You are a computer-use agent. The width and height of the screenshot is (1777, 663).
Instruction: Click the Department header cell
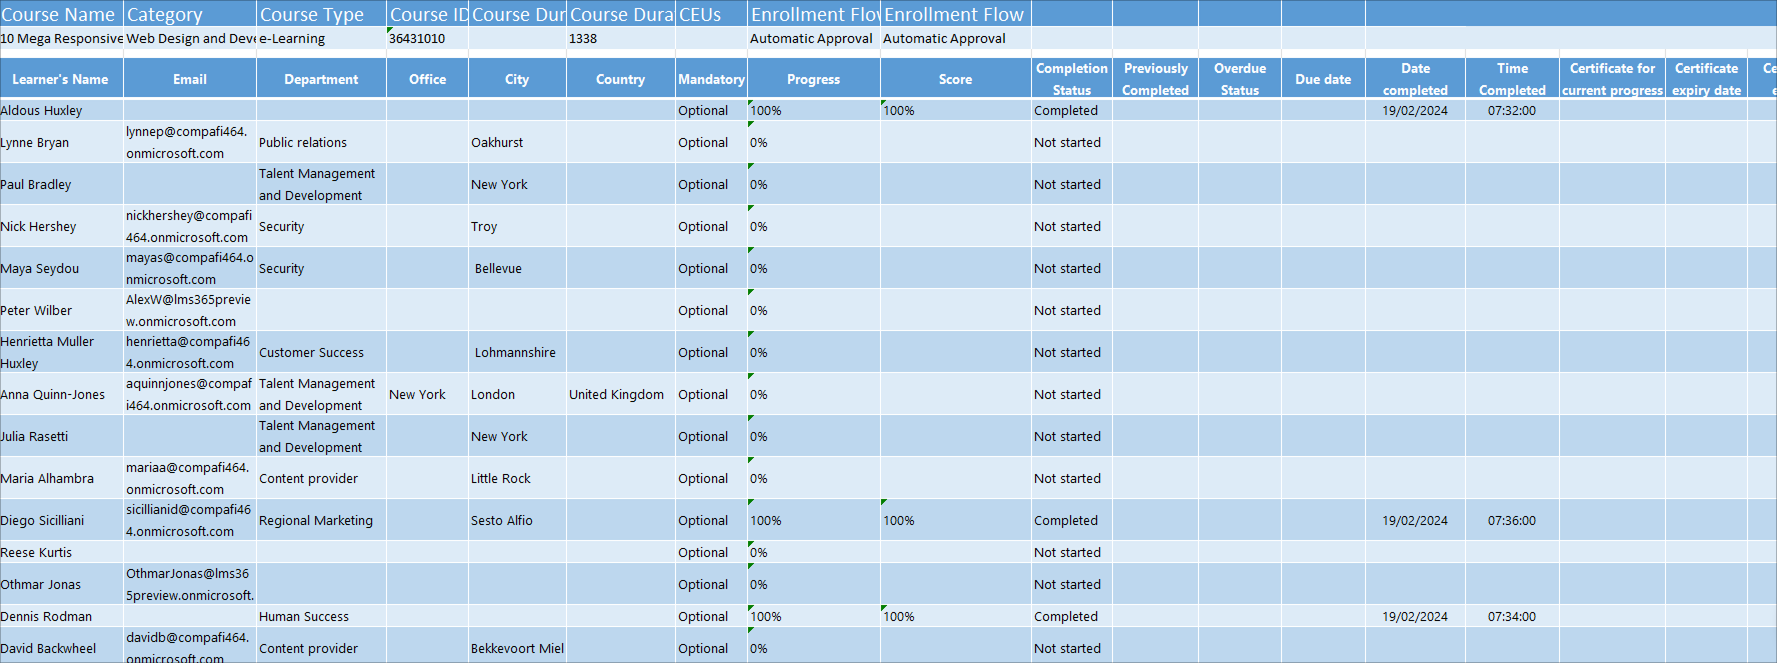point(321,79)
